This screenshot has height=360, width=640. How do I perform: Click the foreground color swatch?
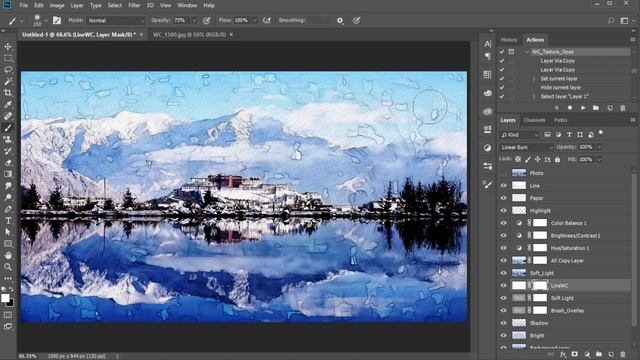click(x=5, y=298)
